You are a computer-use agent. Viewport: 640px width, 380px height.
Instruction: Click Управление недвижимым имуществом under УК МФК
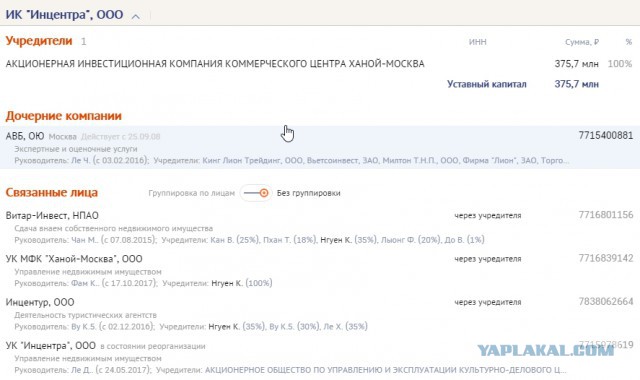[x=88, y=272]
